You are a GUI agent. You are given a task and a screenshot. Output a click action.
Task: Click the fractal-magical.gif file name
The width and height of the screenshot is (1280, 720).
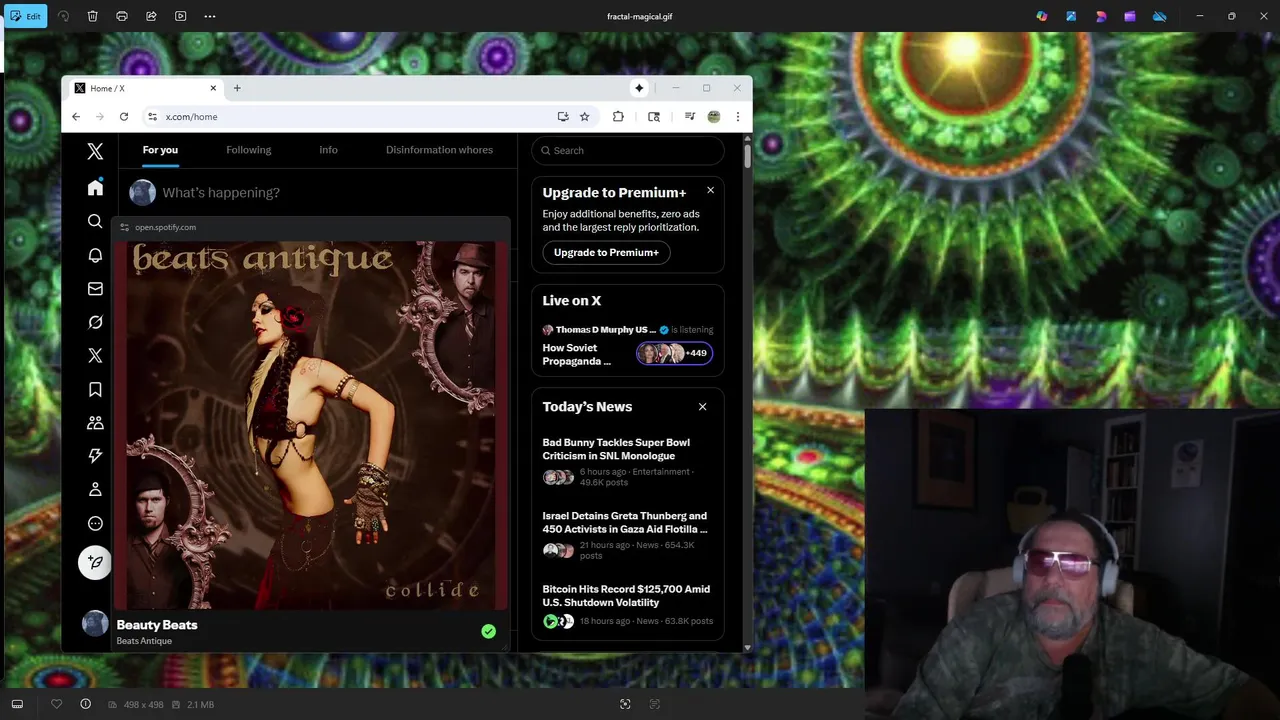(640, 16)
